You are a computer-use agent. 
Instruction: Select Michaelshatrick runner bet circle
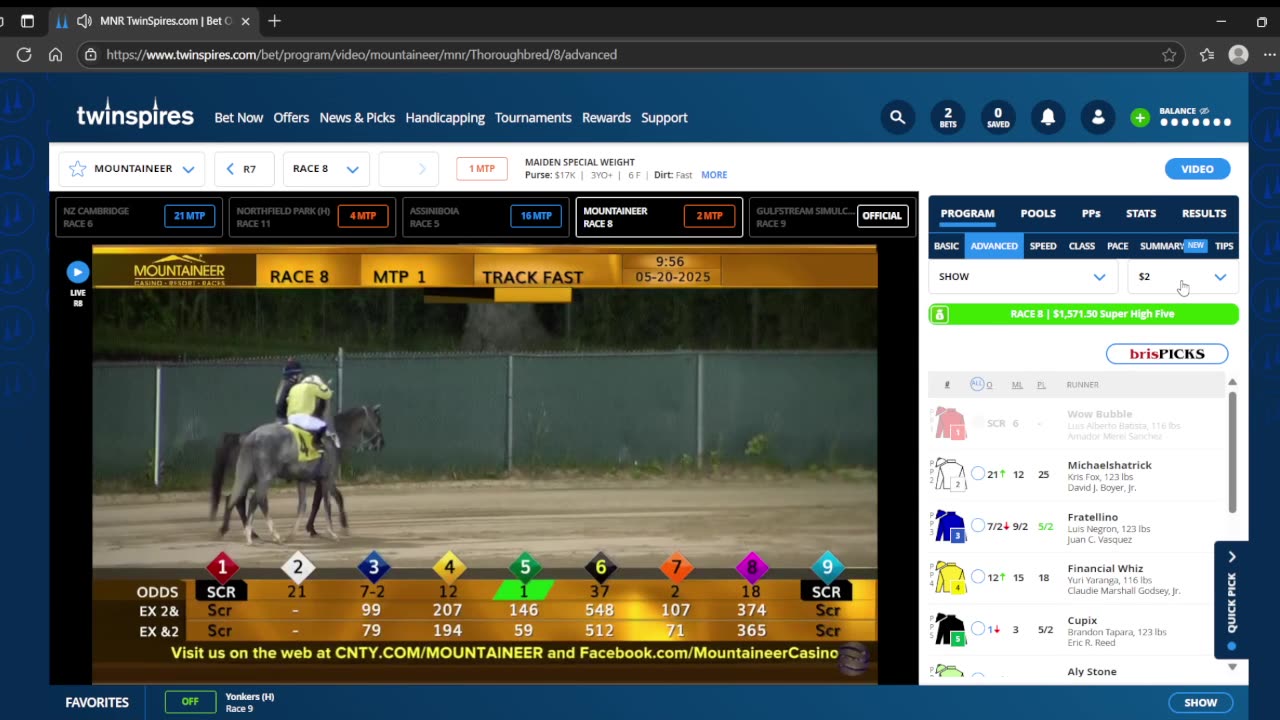tap(978, 474)
